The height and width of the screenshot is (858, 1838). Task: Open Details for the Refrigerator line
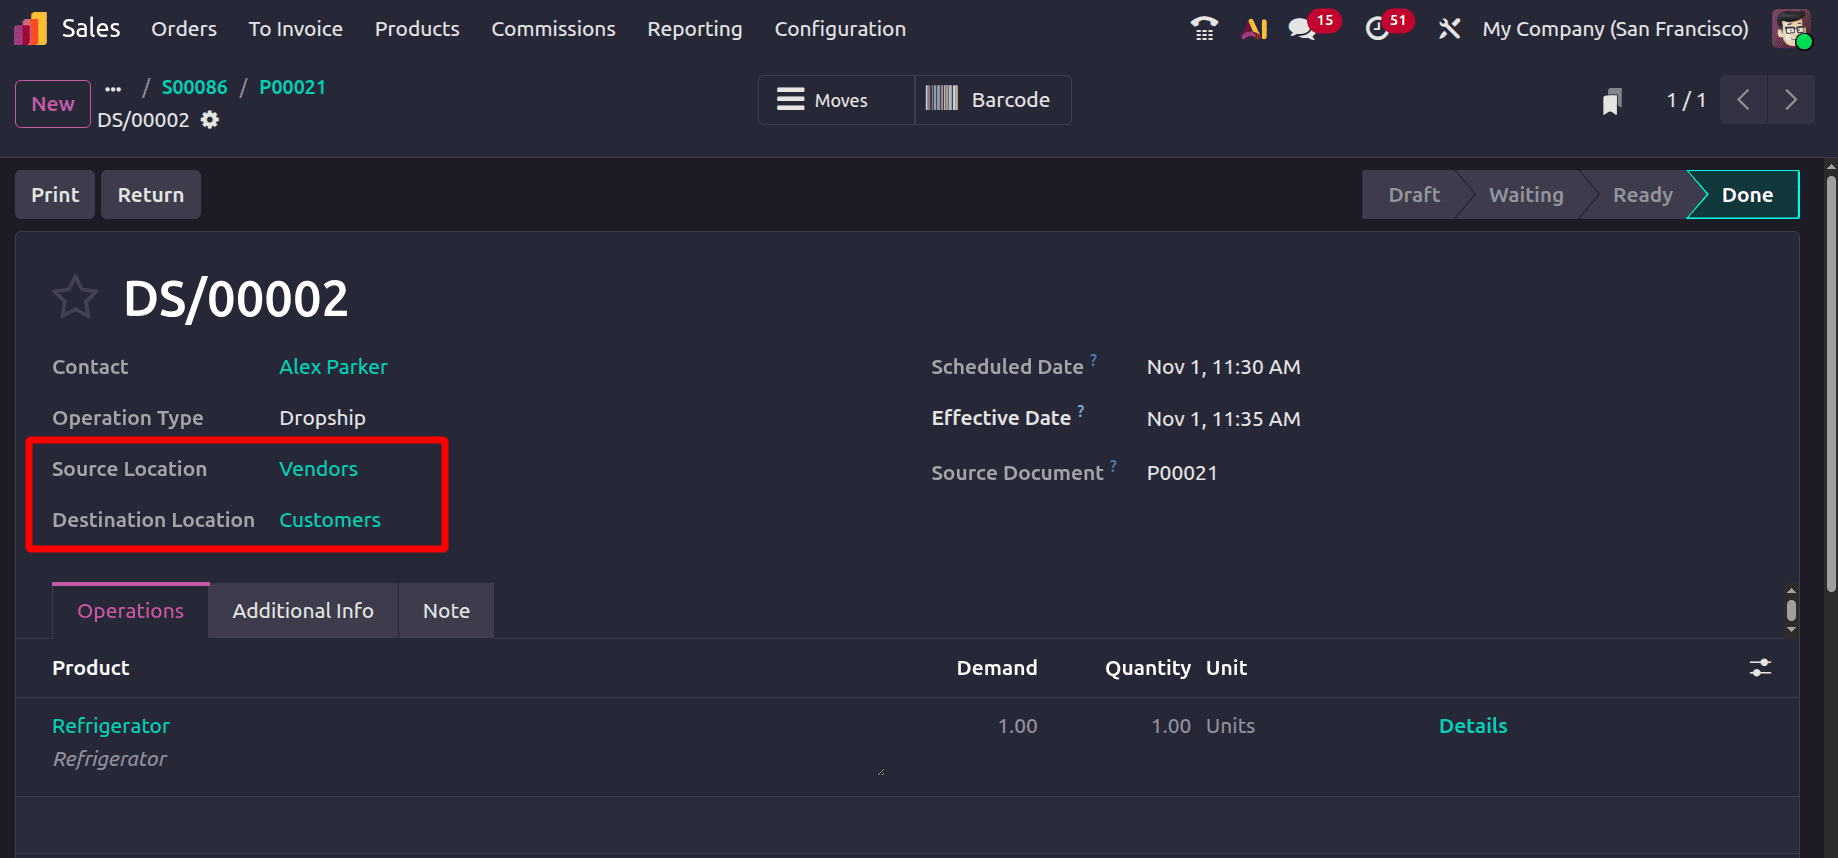click(x=1473, y=726)
